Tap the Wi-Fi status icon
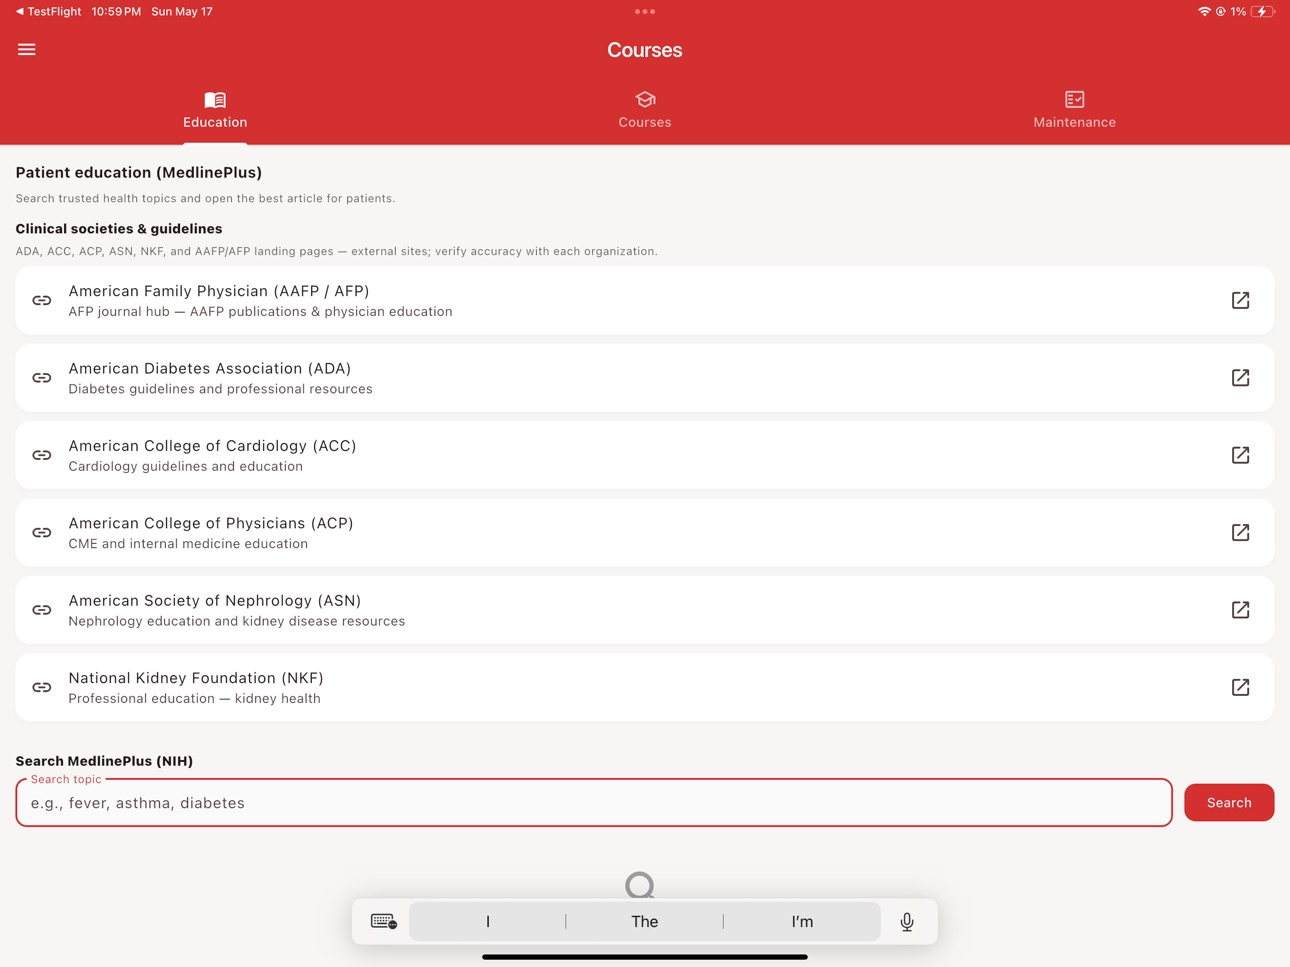 [1204, 12]
